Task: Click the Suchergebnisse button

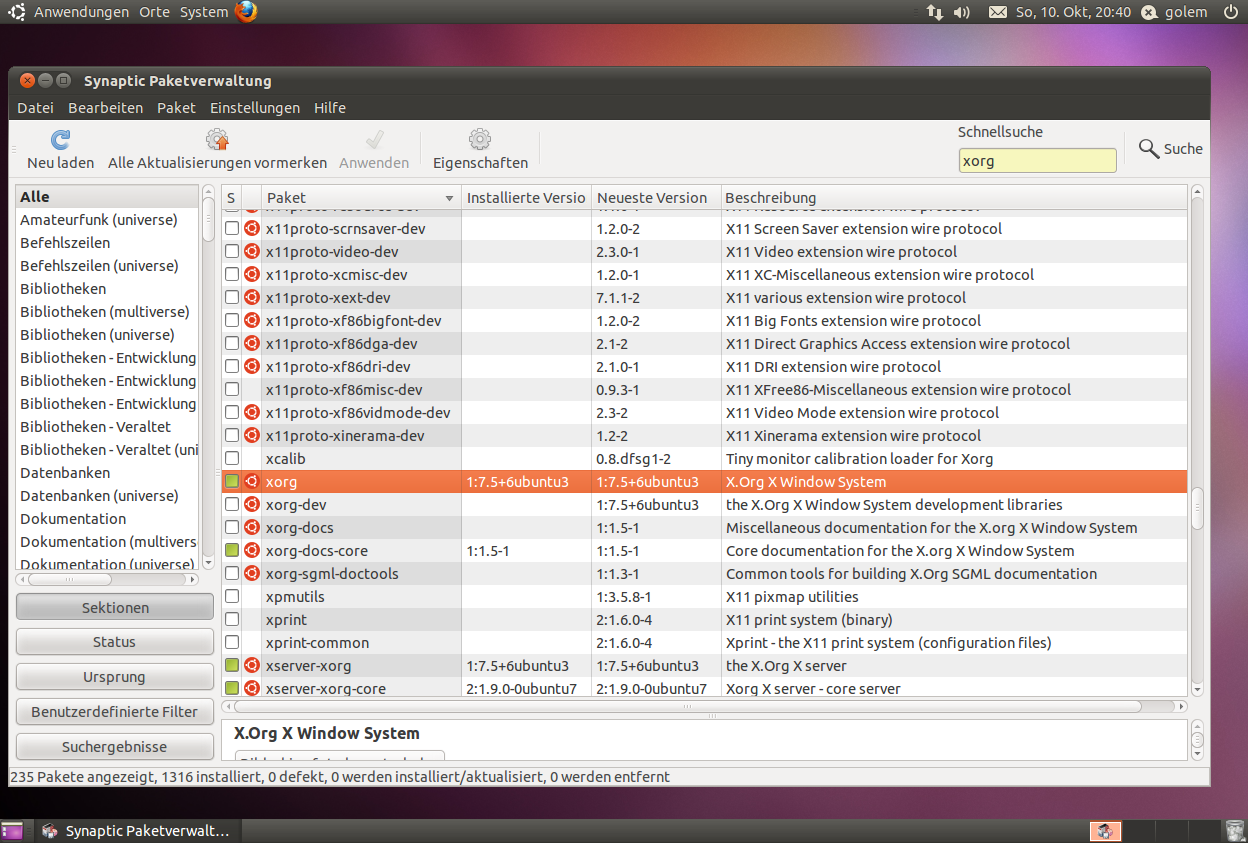Action: tap(115, 747)
